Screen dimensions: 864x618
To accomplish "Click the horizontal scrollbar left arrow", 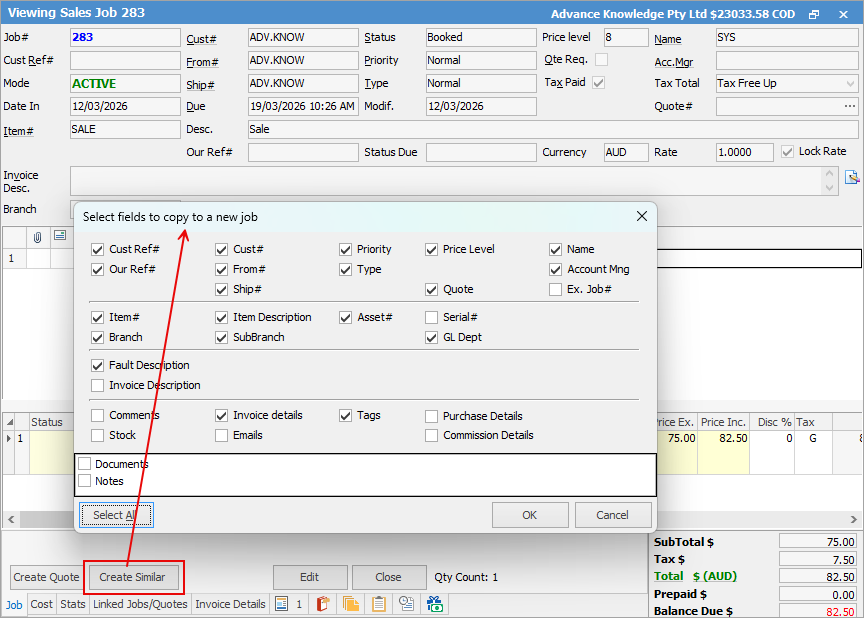I will tap(11, 519).
